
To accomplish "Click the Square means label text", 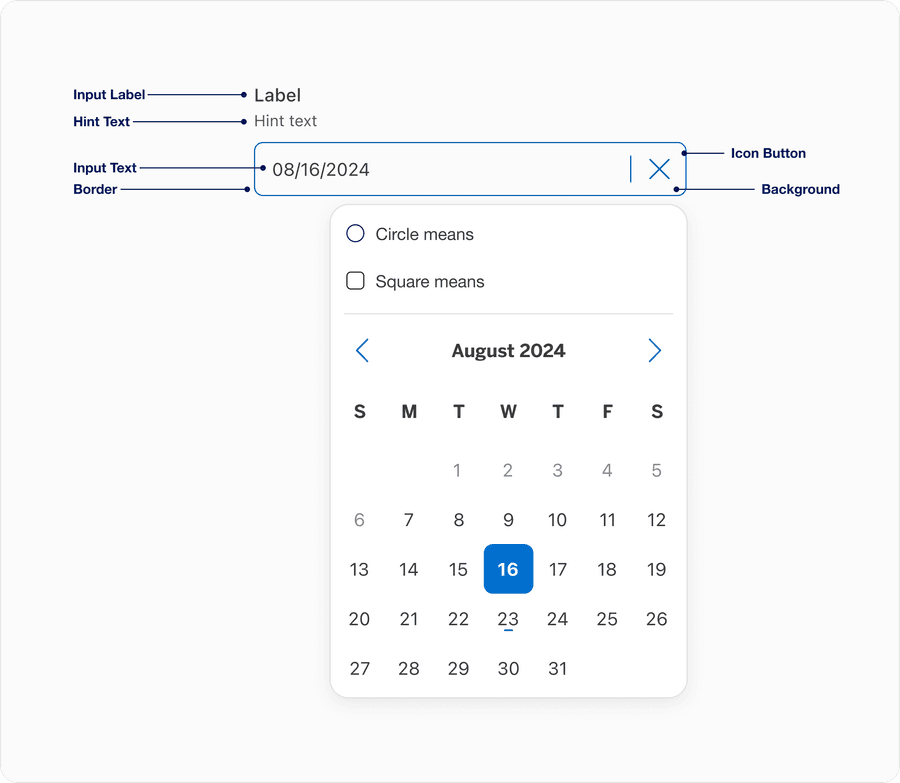I will click(429, 282).
